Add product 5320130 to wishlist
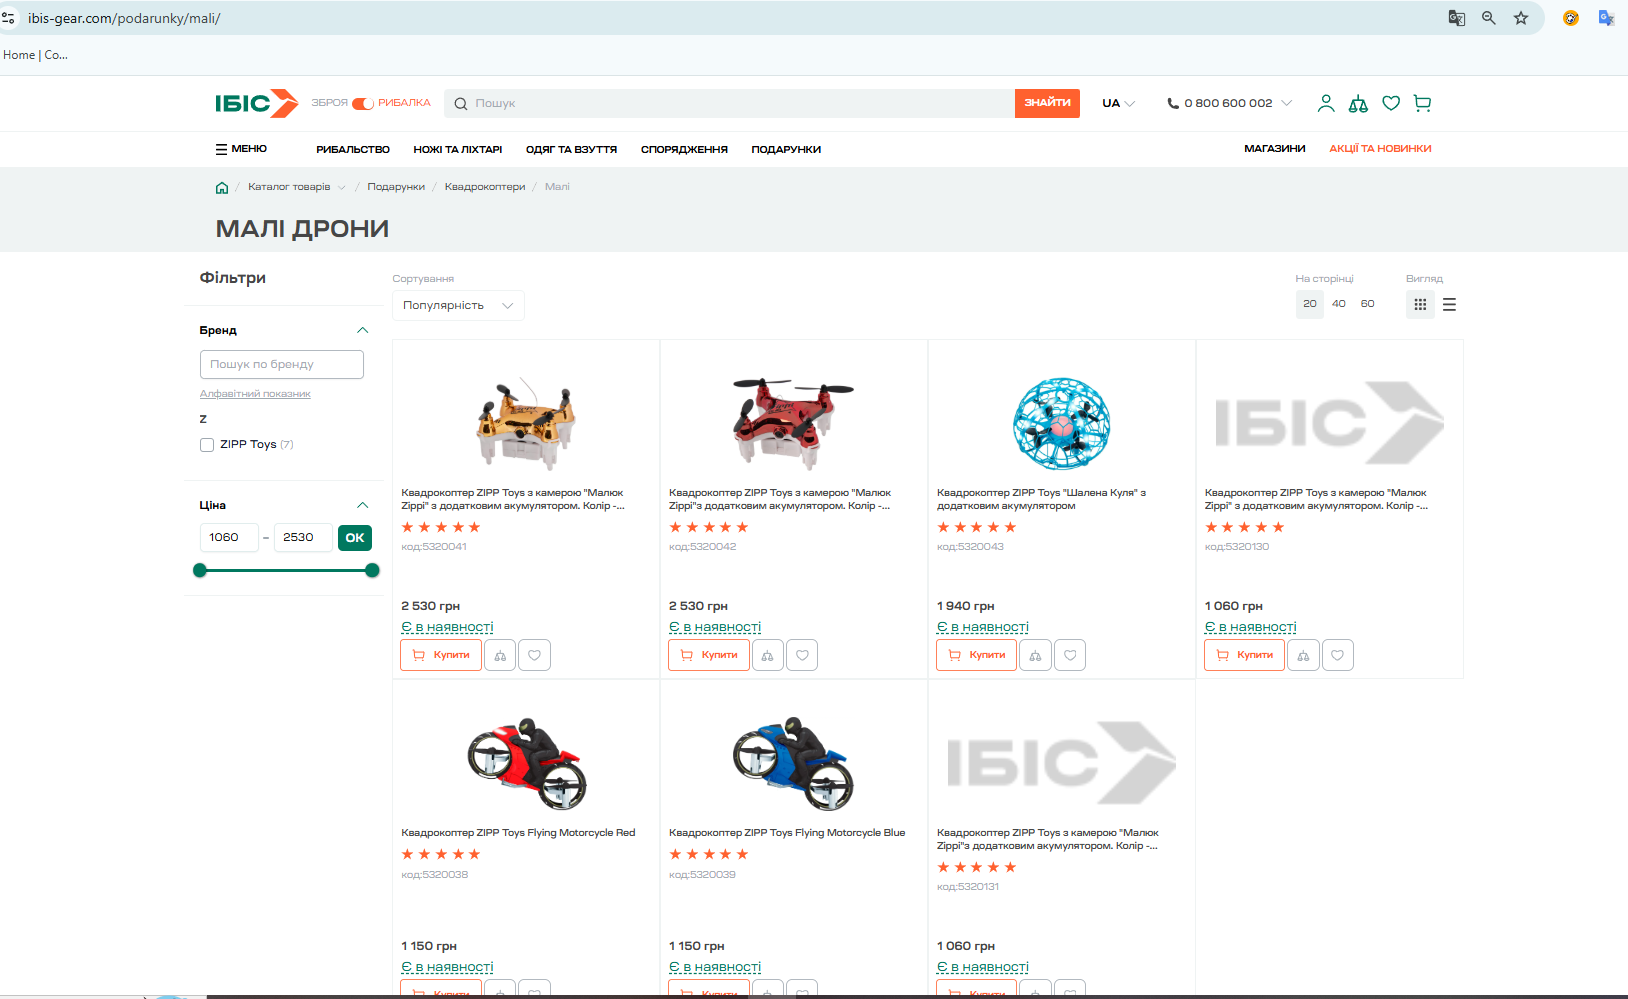Viewport: 1628px width, 999px height. pyautogui.click(x=1338, y=655)
